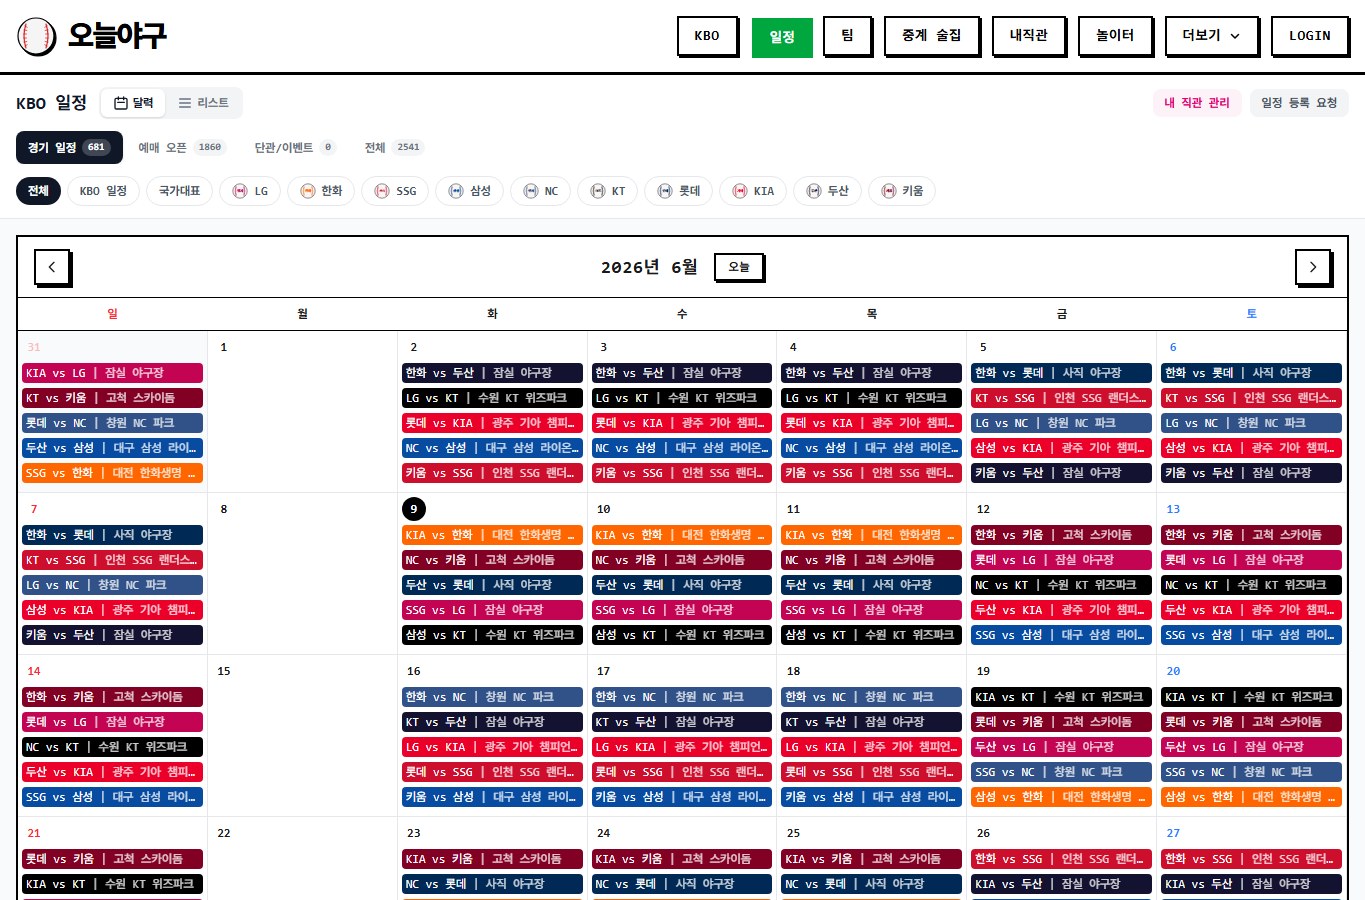Filter by 삼성 team logo chip
This screenshot has height=900, width=1365.
[469, 191]
